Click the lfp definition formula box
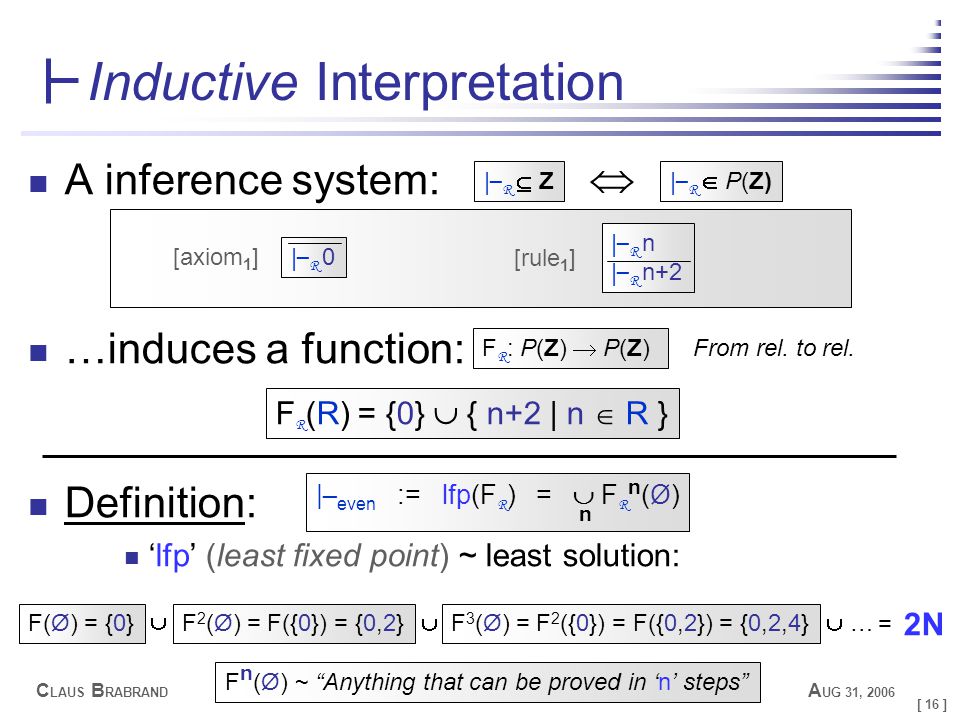The image size is (960, 720). click(x=498, y=502)
